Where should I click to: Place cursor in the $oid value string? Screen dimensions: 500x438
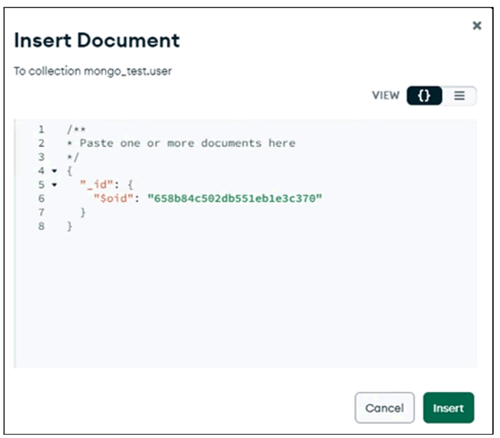tap(235, 198)
